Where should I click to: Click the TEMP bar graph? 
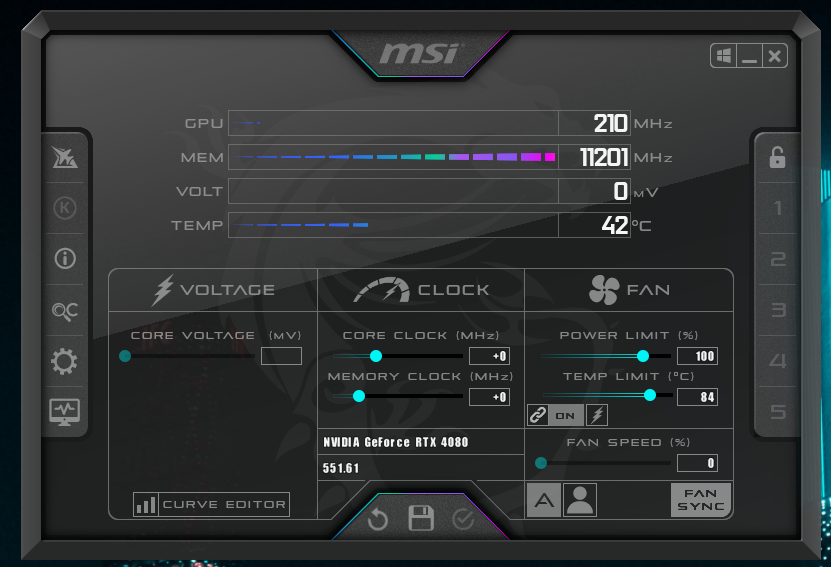pyautogui.click(x=393, y=225)
